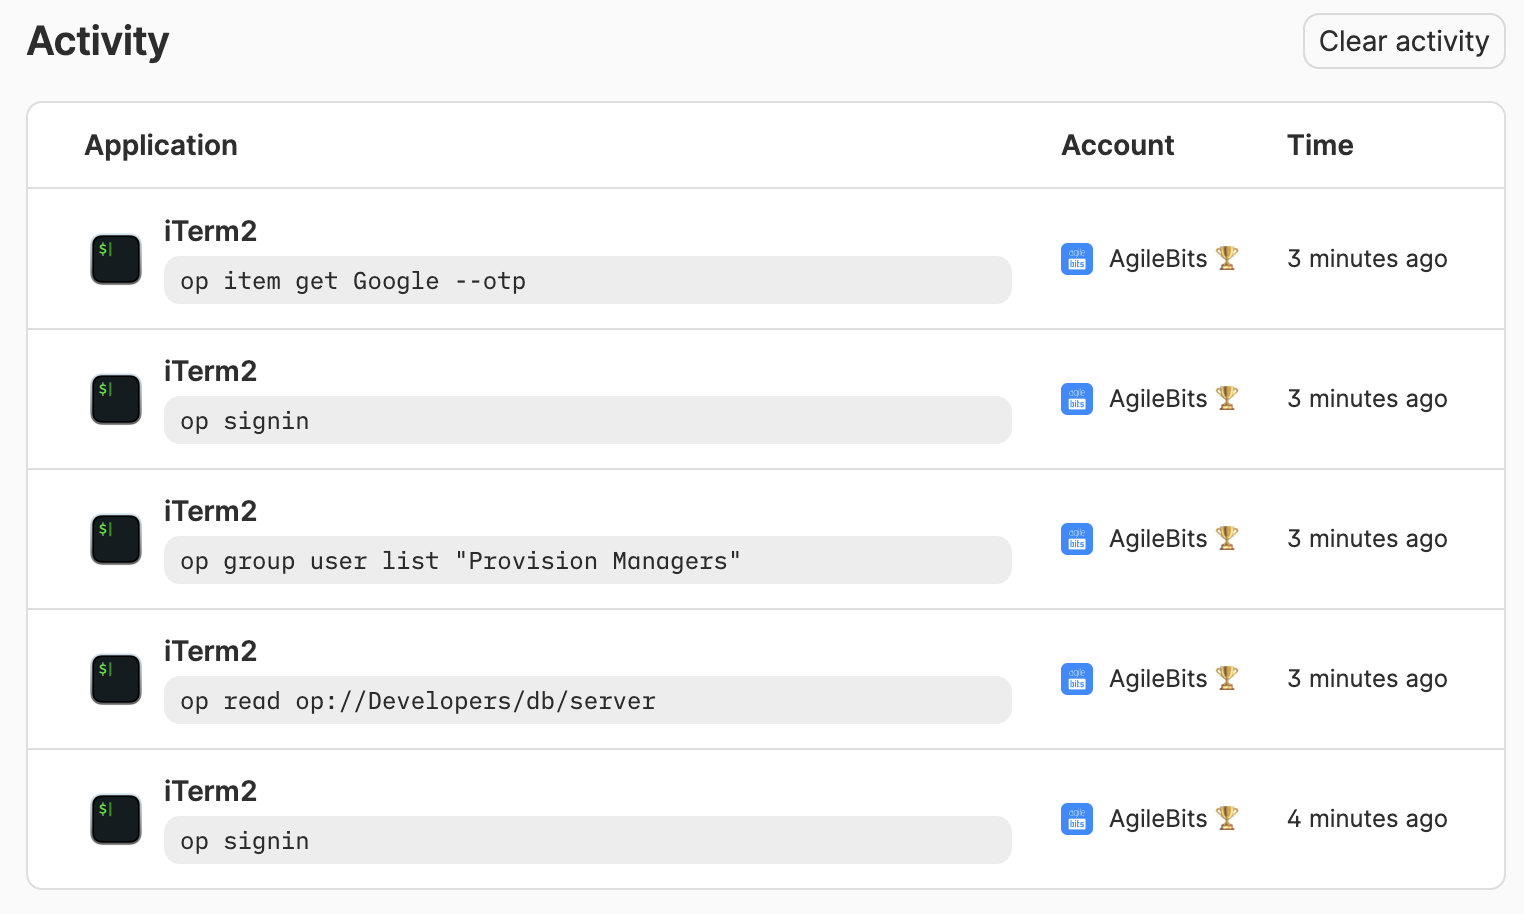Image resolution: width=1524 pixels, height=914 pixels.
Task: Click the Activity page title
Action: tap(97, 40)
